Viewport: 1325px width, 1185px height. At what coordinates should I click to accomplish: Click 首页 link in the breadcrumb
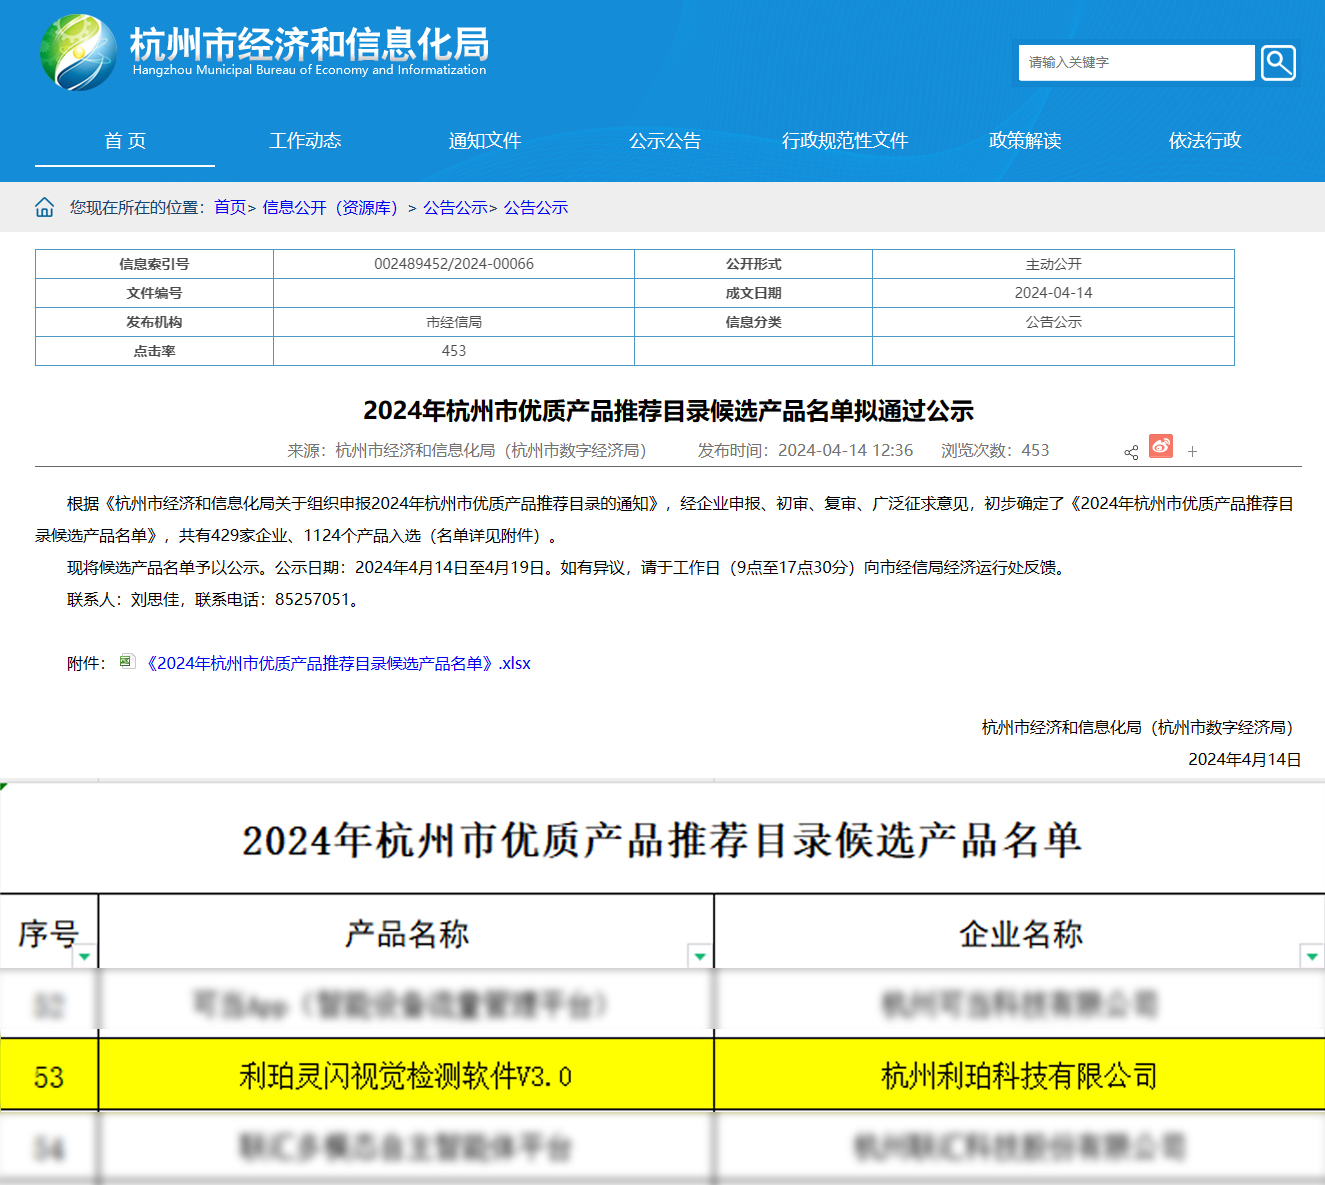230,208
